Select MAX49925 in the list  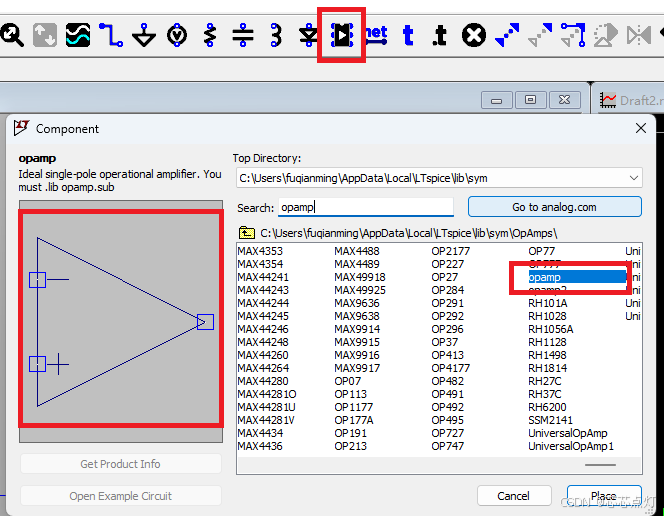(x=360, y=290)
